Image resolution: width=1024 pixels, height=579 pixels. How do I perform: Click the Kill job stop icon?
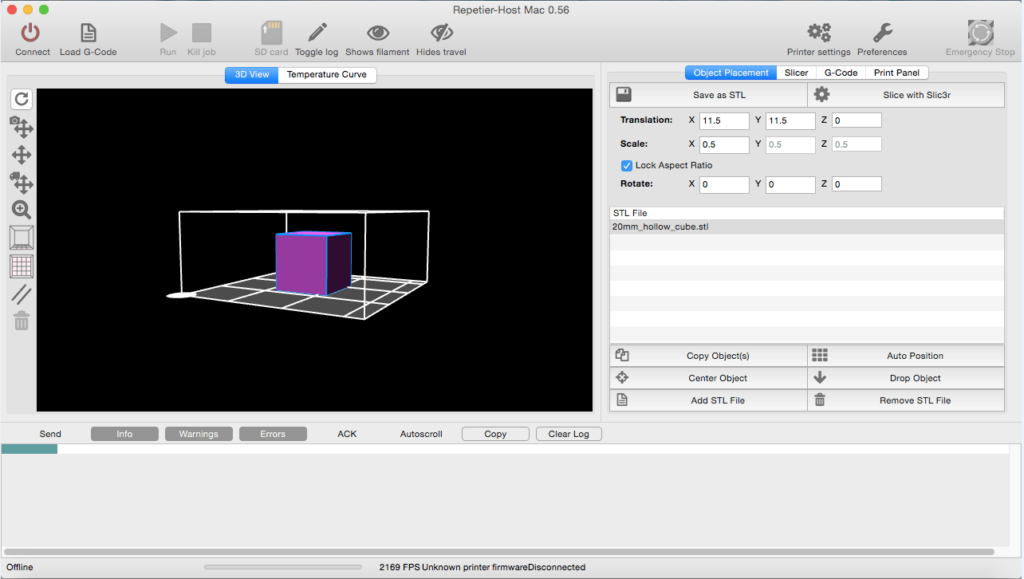(x=201, y=33)
